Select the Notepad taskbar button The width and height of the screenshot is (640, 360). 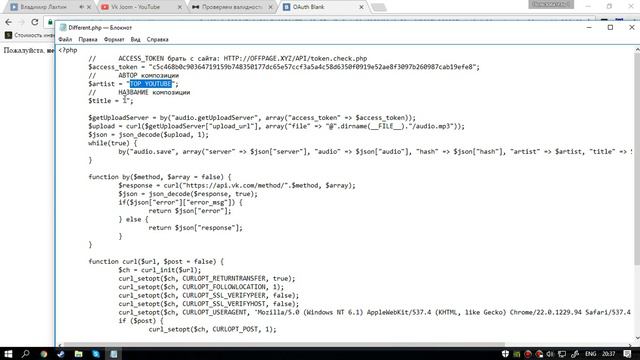(113, 354)
